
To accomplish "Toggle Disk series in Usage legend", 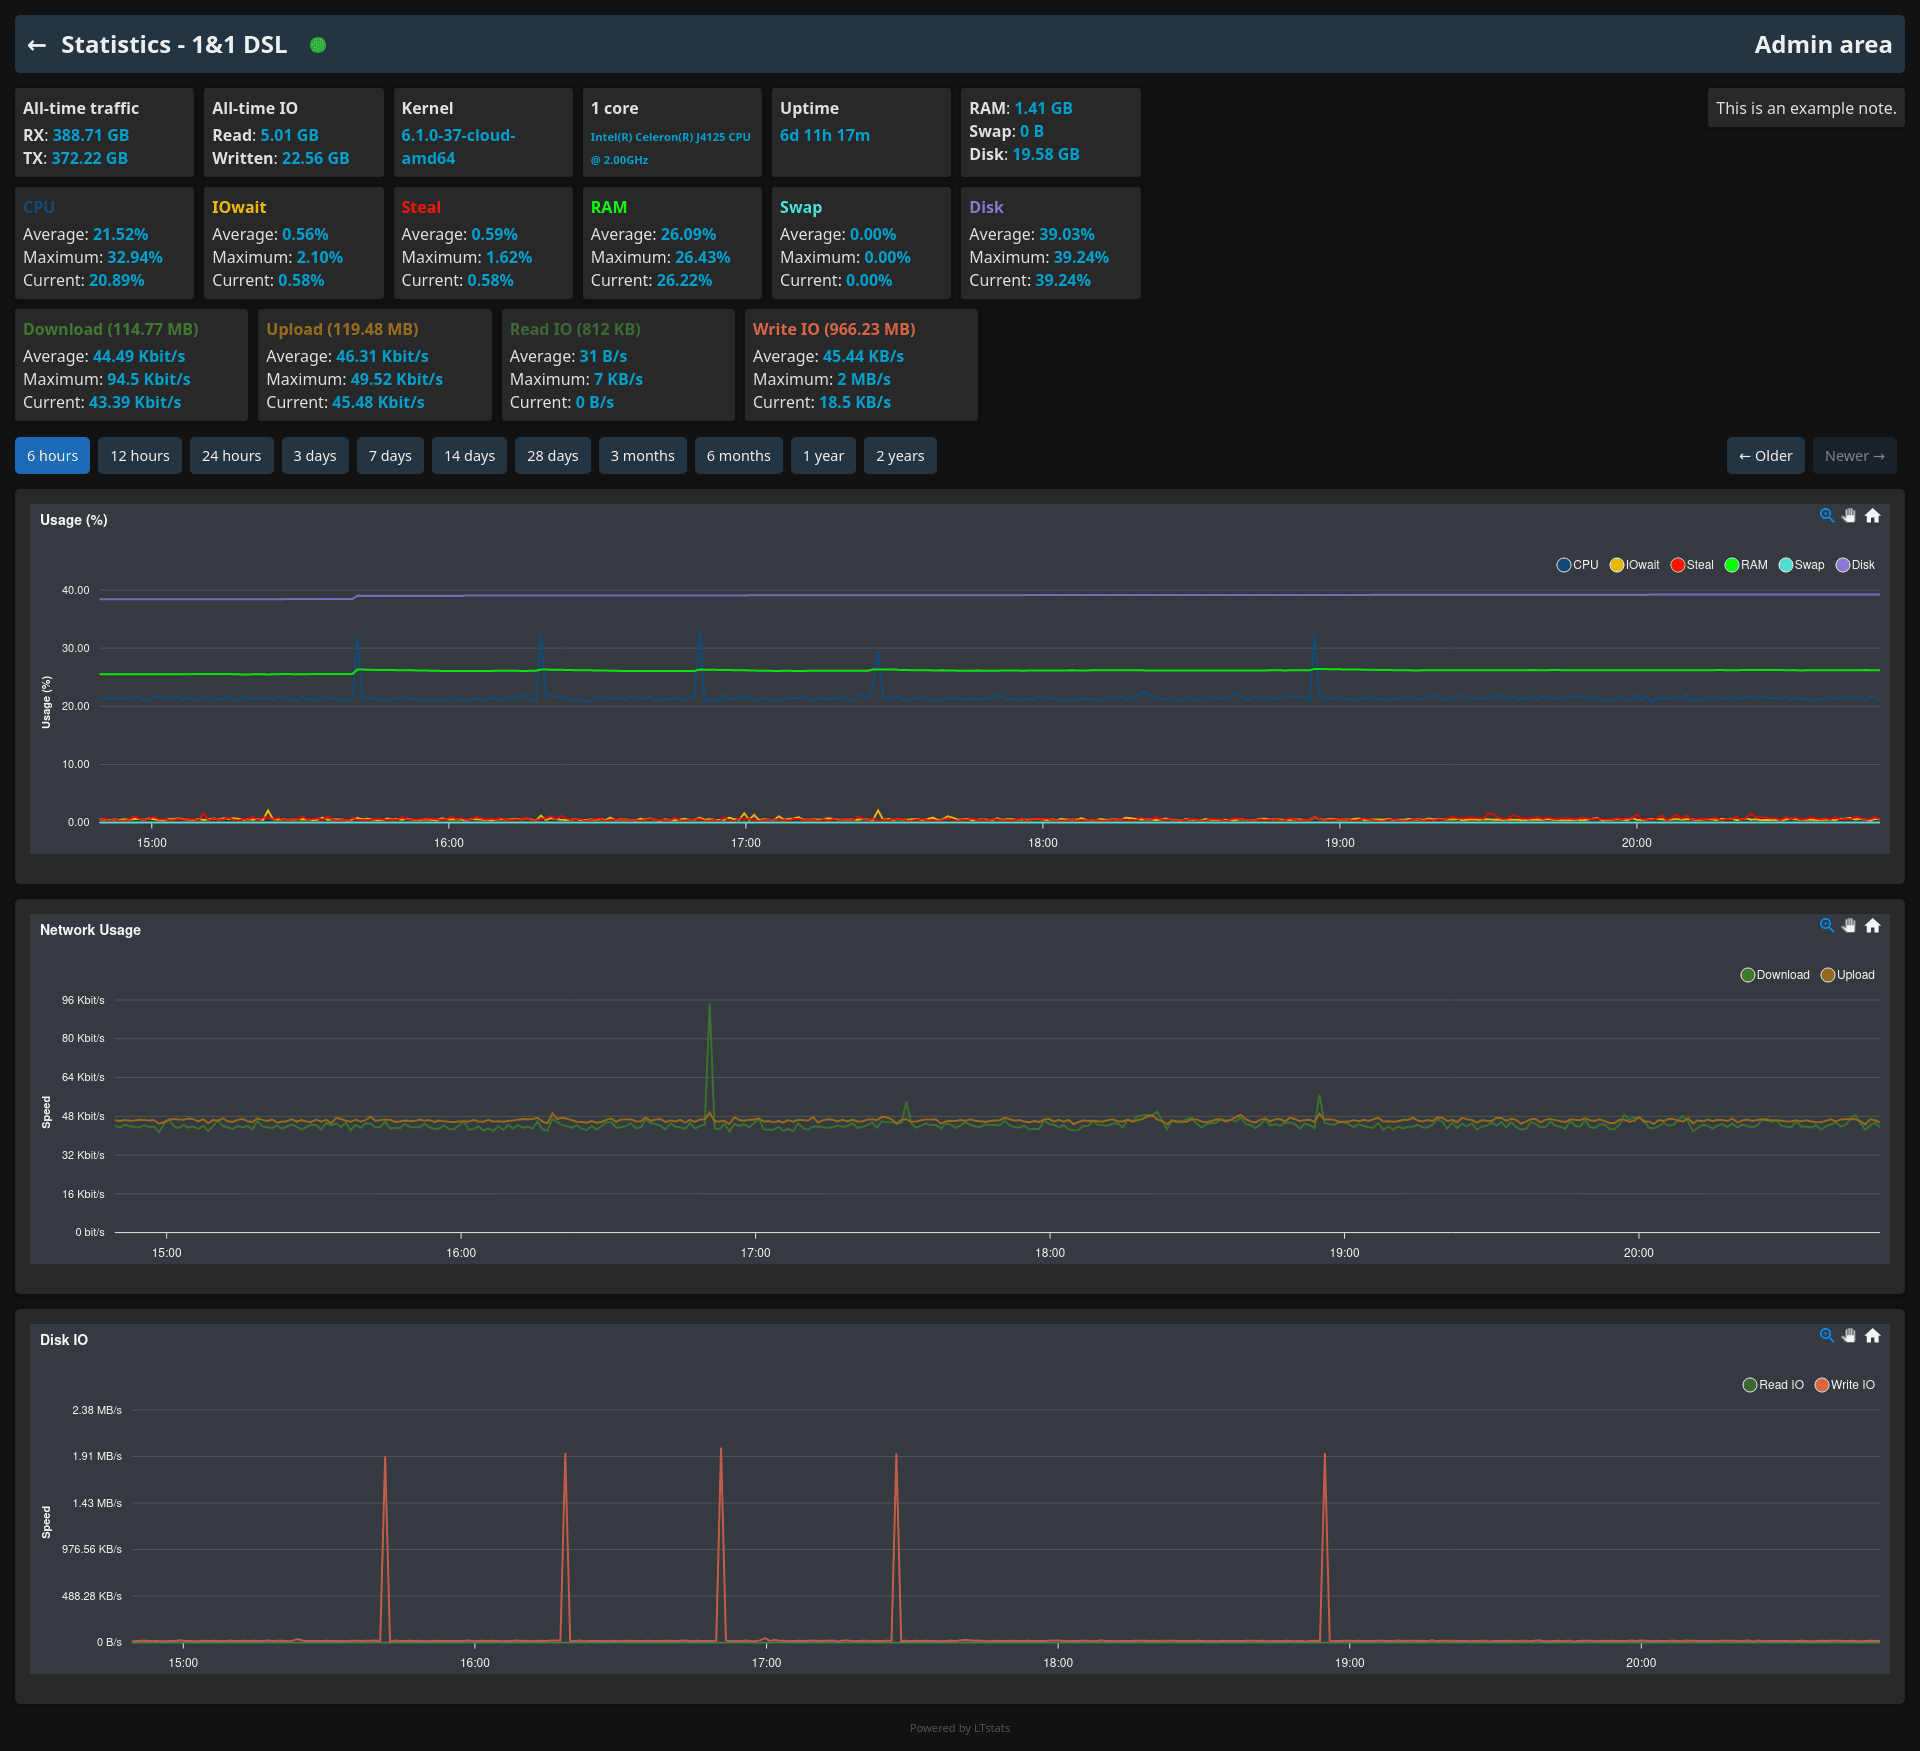I will (x=1855, y=565).
